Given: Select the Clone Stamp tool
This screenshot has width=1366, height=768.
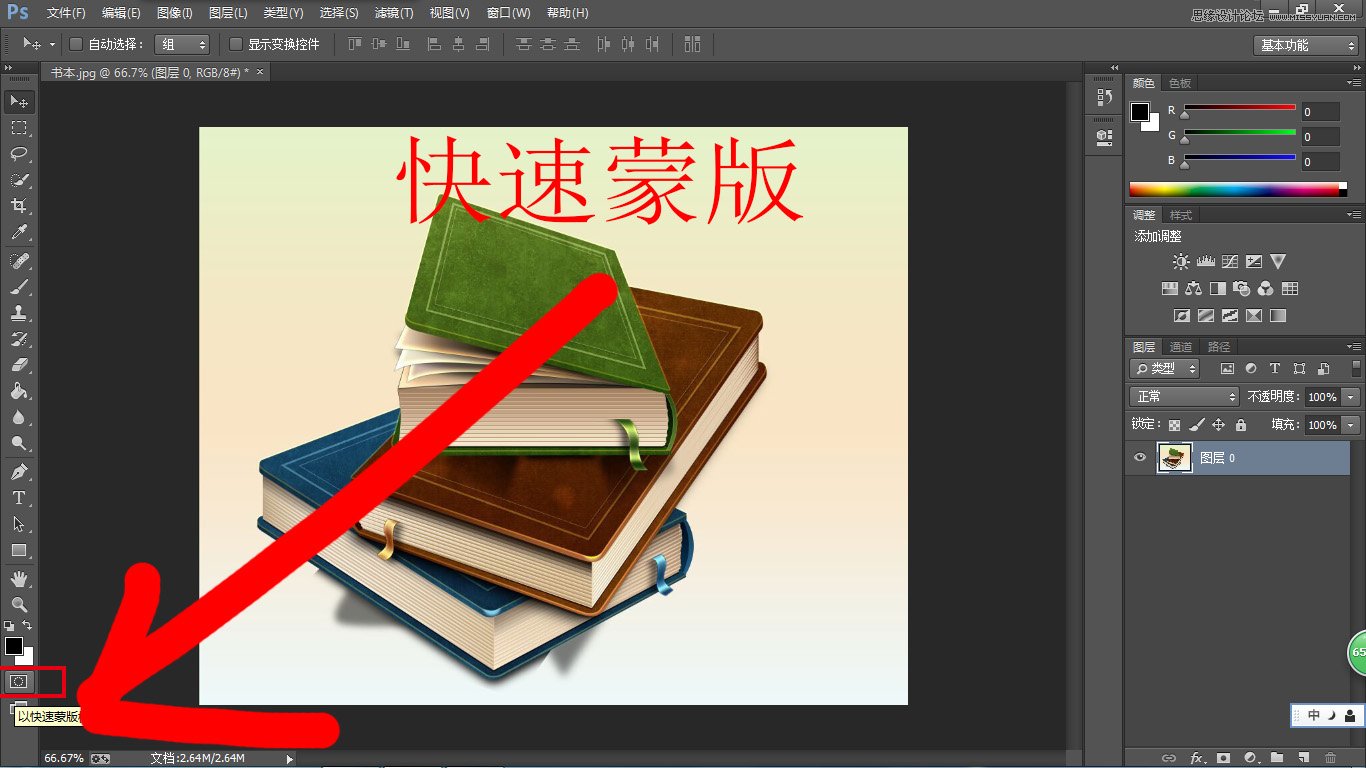Looking at the screenshot, I should [x=19, y=313].
